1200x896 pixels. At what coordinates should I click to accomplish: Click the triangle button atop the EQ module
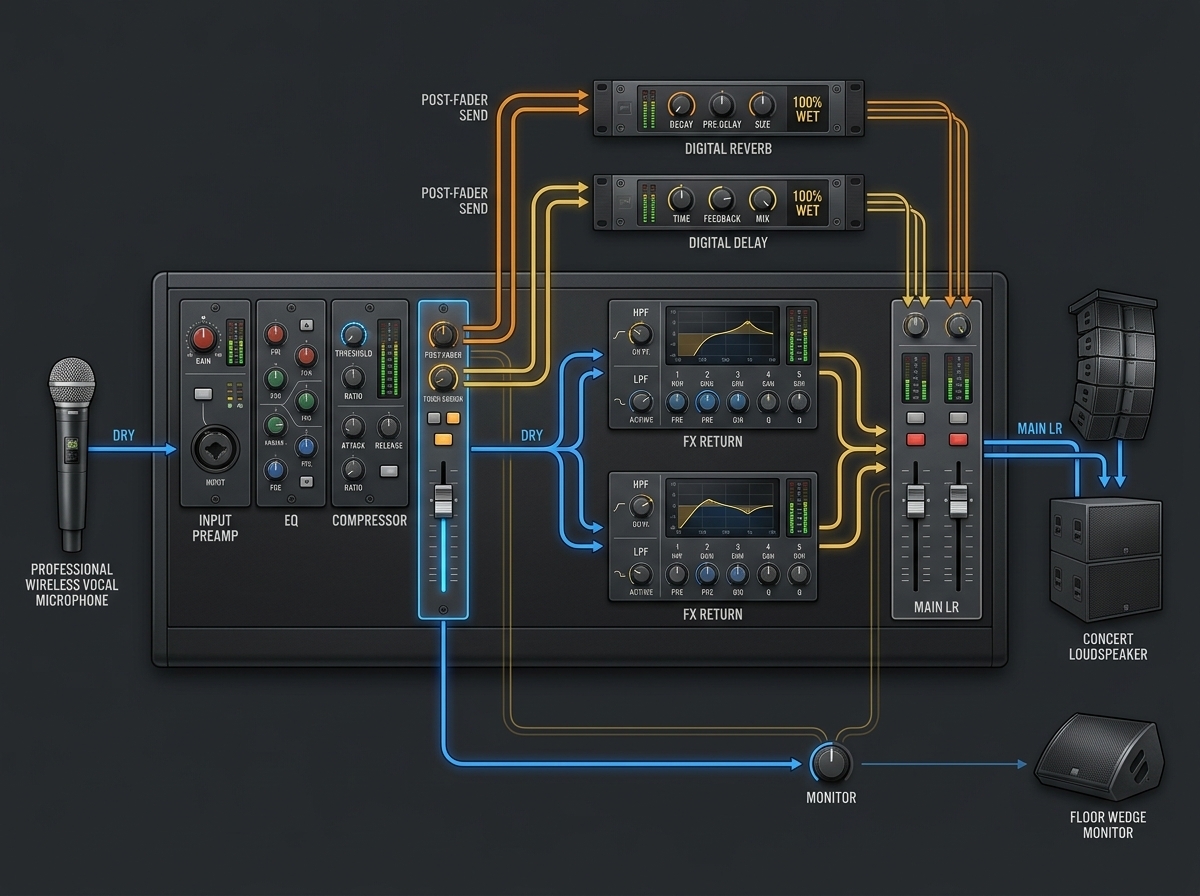[307, 325]
